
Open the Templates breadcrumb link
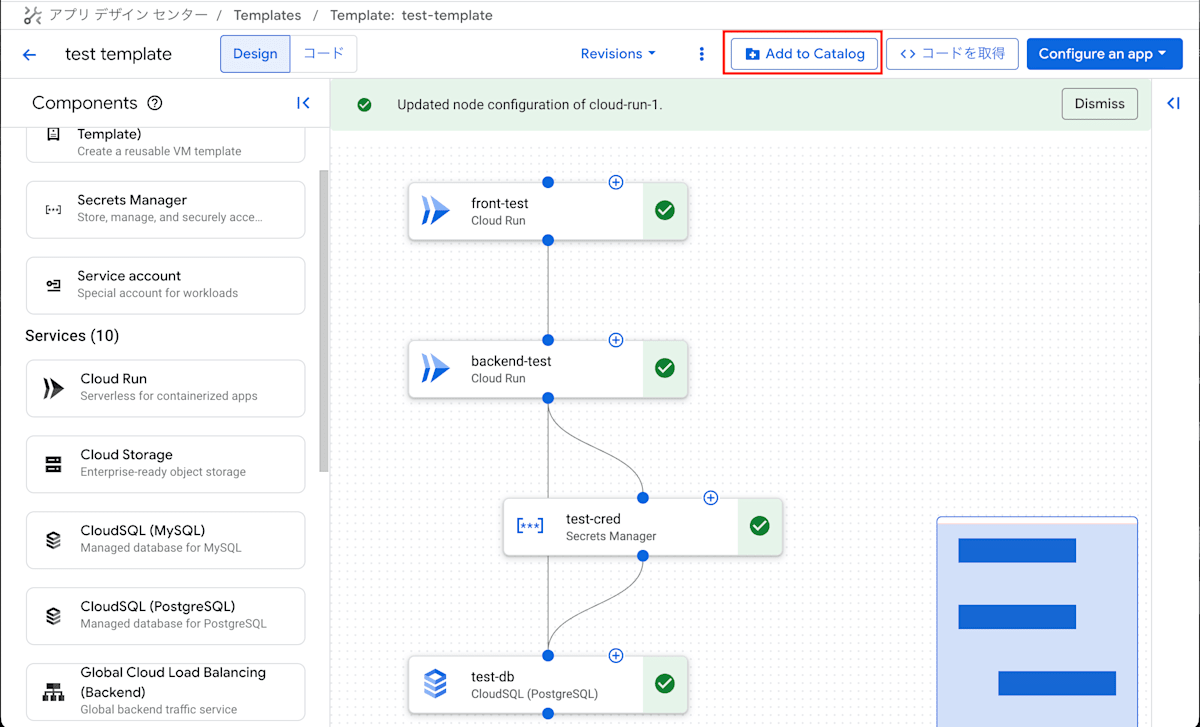[x=267, y=15]
